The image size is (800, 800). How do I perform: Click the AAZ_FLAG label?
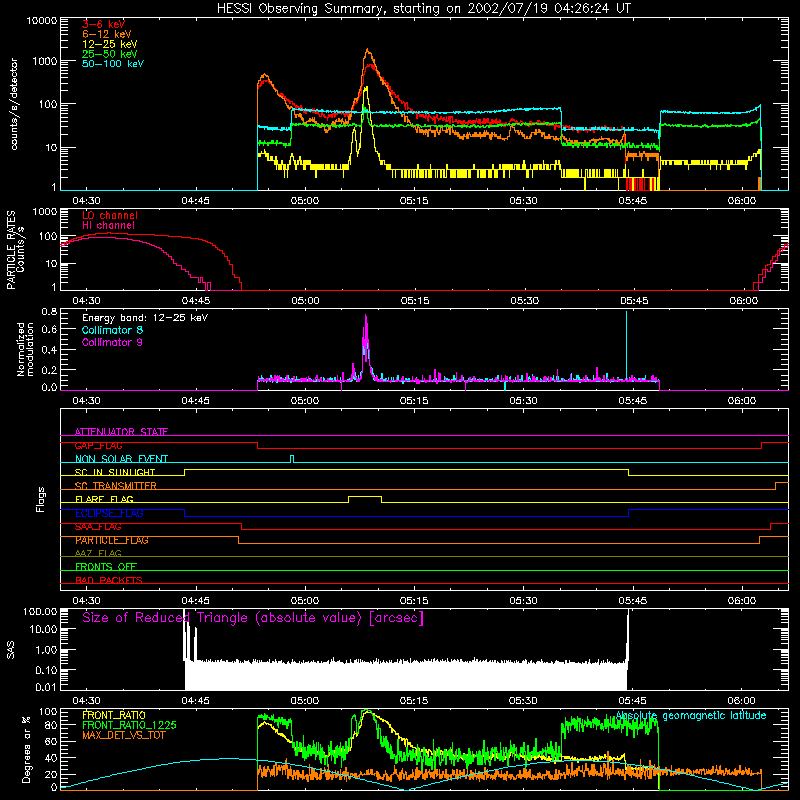(98, 553)
